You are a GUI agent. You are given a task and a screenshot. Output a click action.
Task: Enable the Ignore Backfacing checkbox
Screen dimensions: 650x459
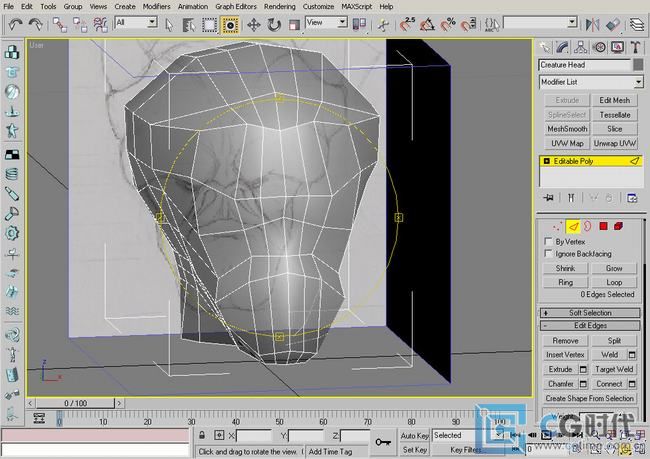pyautogui.click(x=548, y=253)
